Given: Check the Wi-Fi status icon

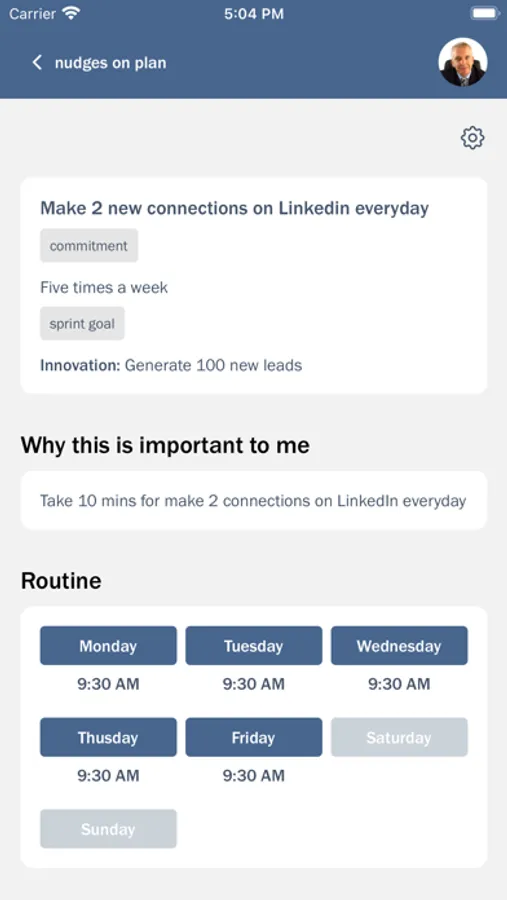Looking at the screenshot, I should pyautogui.click(x=71, y=13).
